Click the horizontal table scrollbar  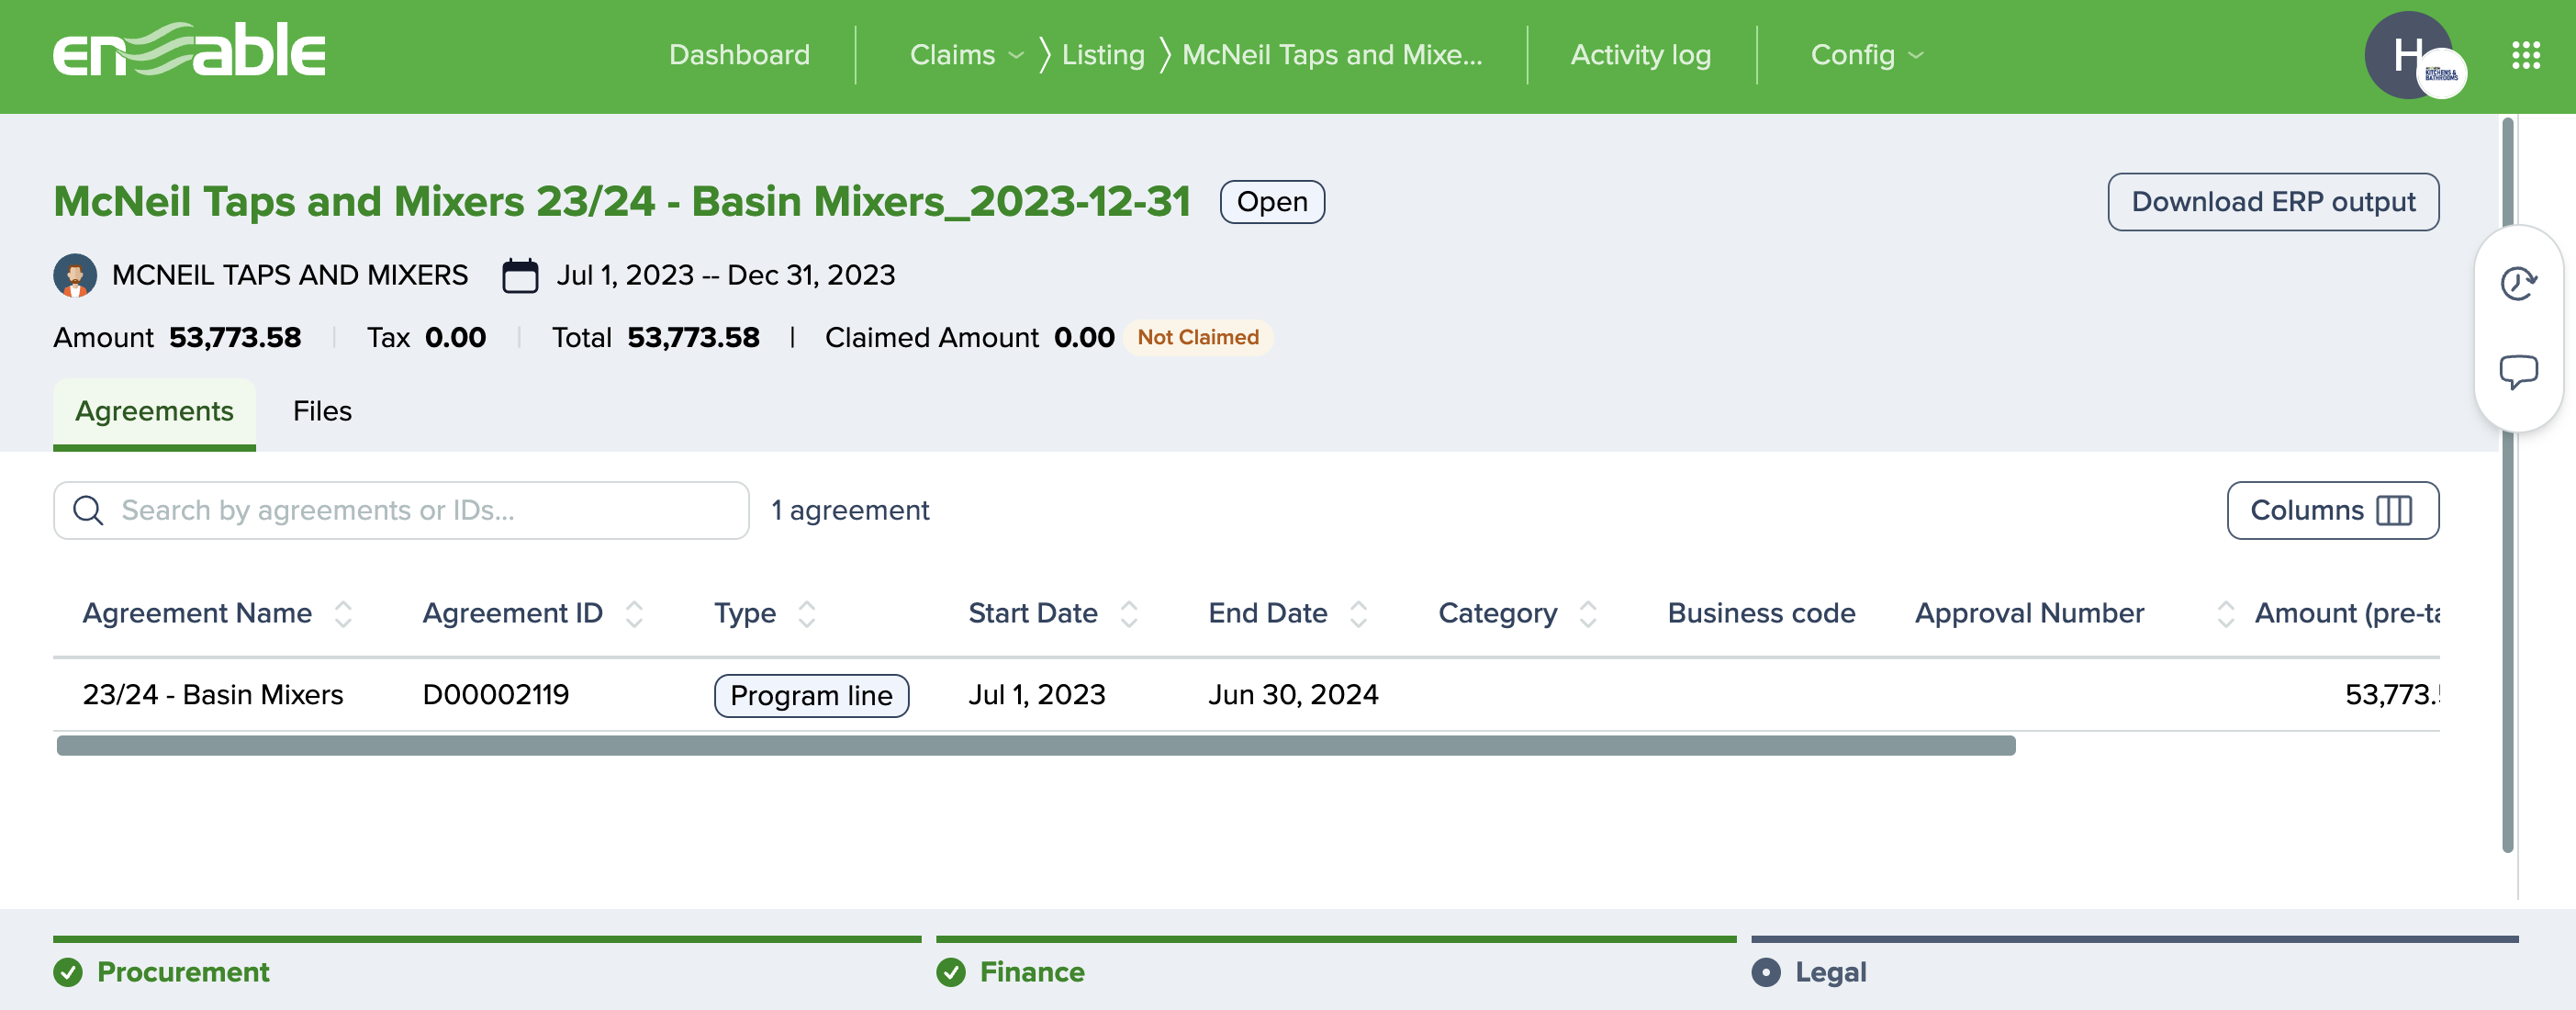tap(1035, 746)
